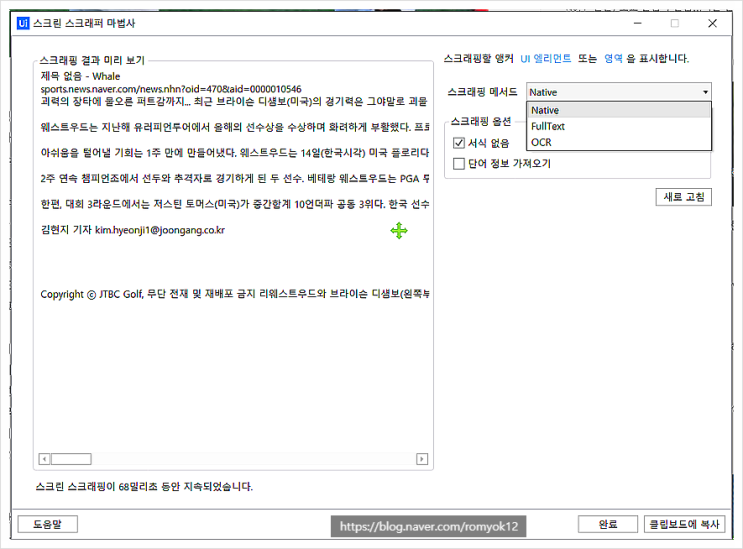This screenshot has width=743, height=549.
Task: Click the UiPath logo icon in title bar
Action: [23, 23]
